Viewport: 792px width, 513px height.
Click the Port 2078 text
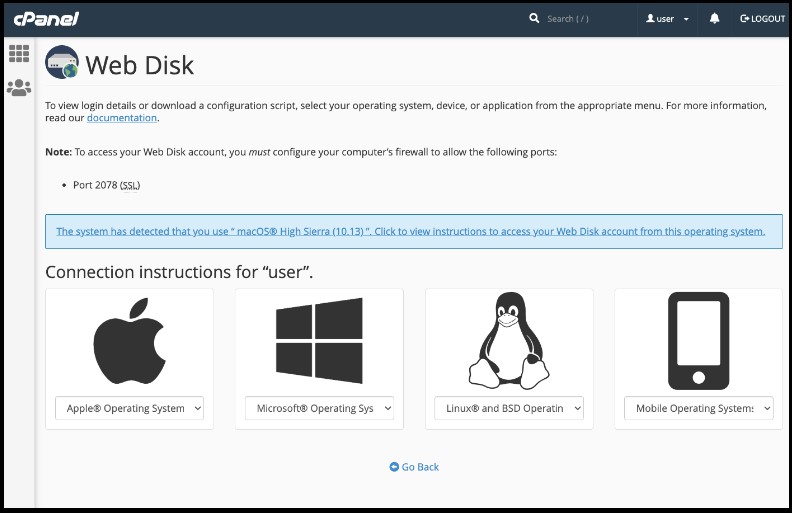tap(95, 185)
